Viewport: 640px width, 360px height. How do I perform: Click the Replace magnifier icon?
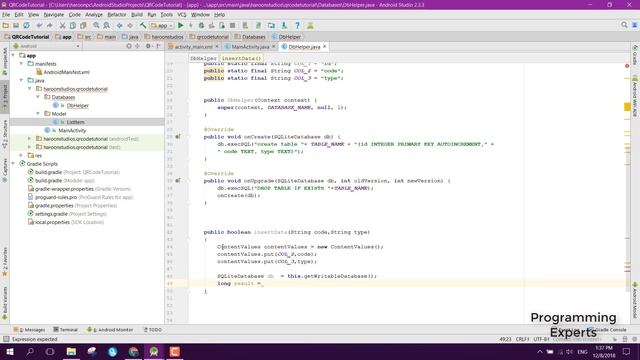point(107,25)
